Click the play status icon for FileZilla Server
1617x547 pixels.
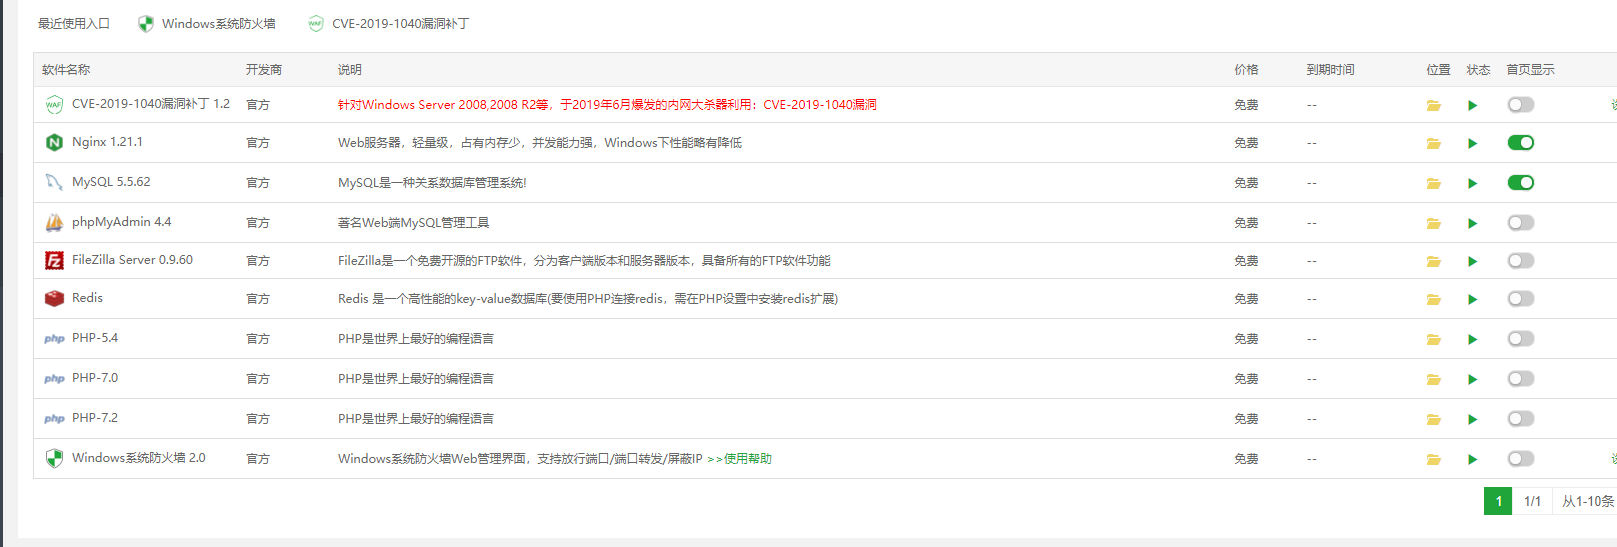1472,261
